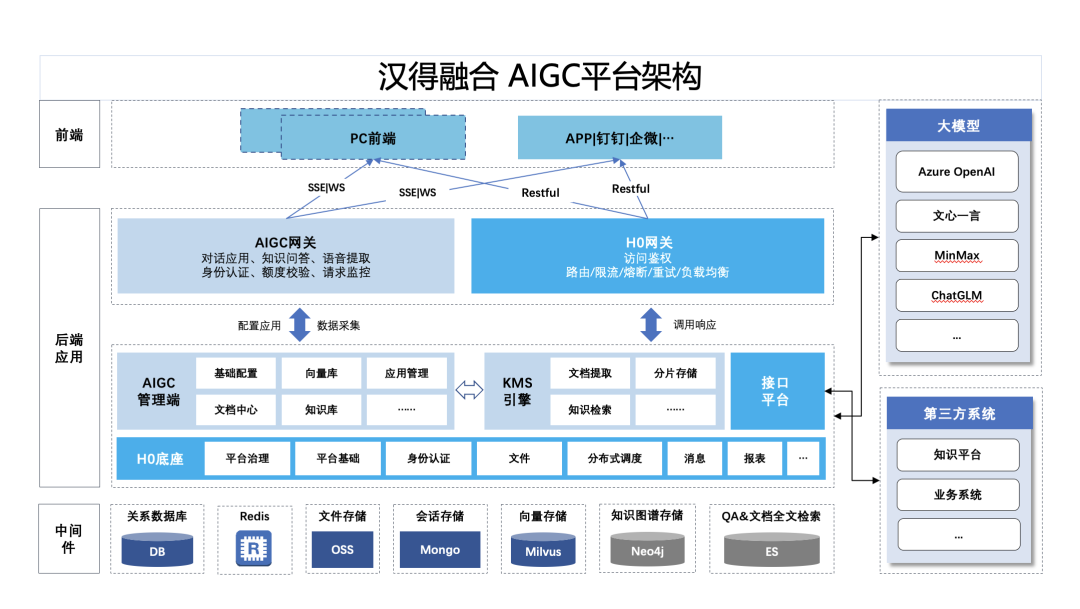Open the Azure OpenAI model box
This screenshot has width=1080, height=609.
coord(956,172)
